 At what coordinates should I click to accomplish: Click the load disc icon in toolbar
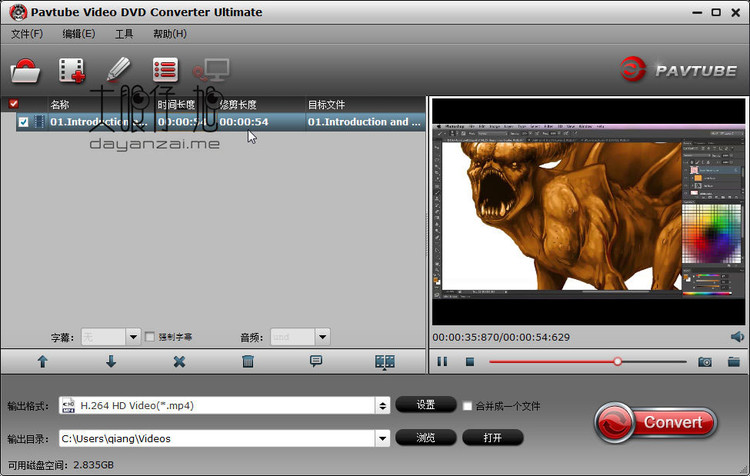click(x=25, y=71)
